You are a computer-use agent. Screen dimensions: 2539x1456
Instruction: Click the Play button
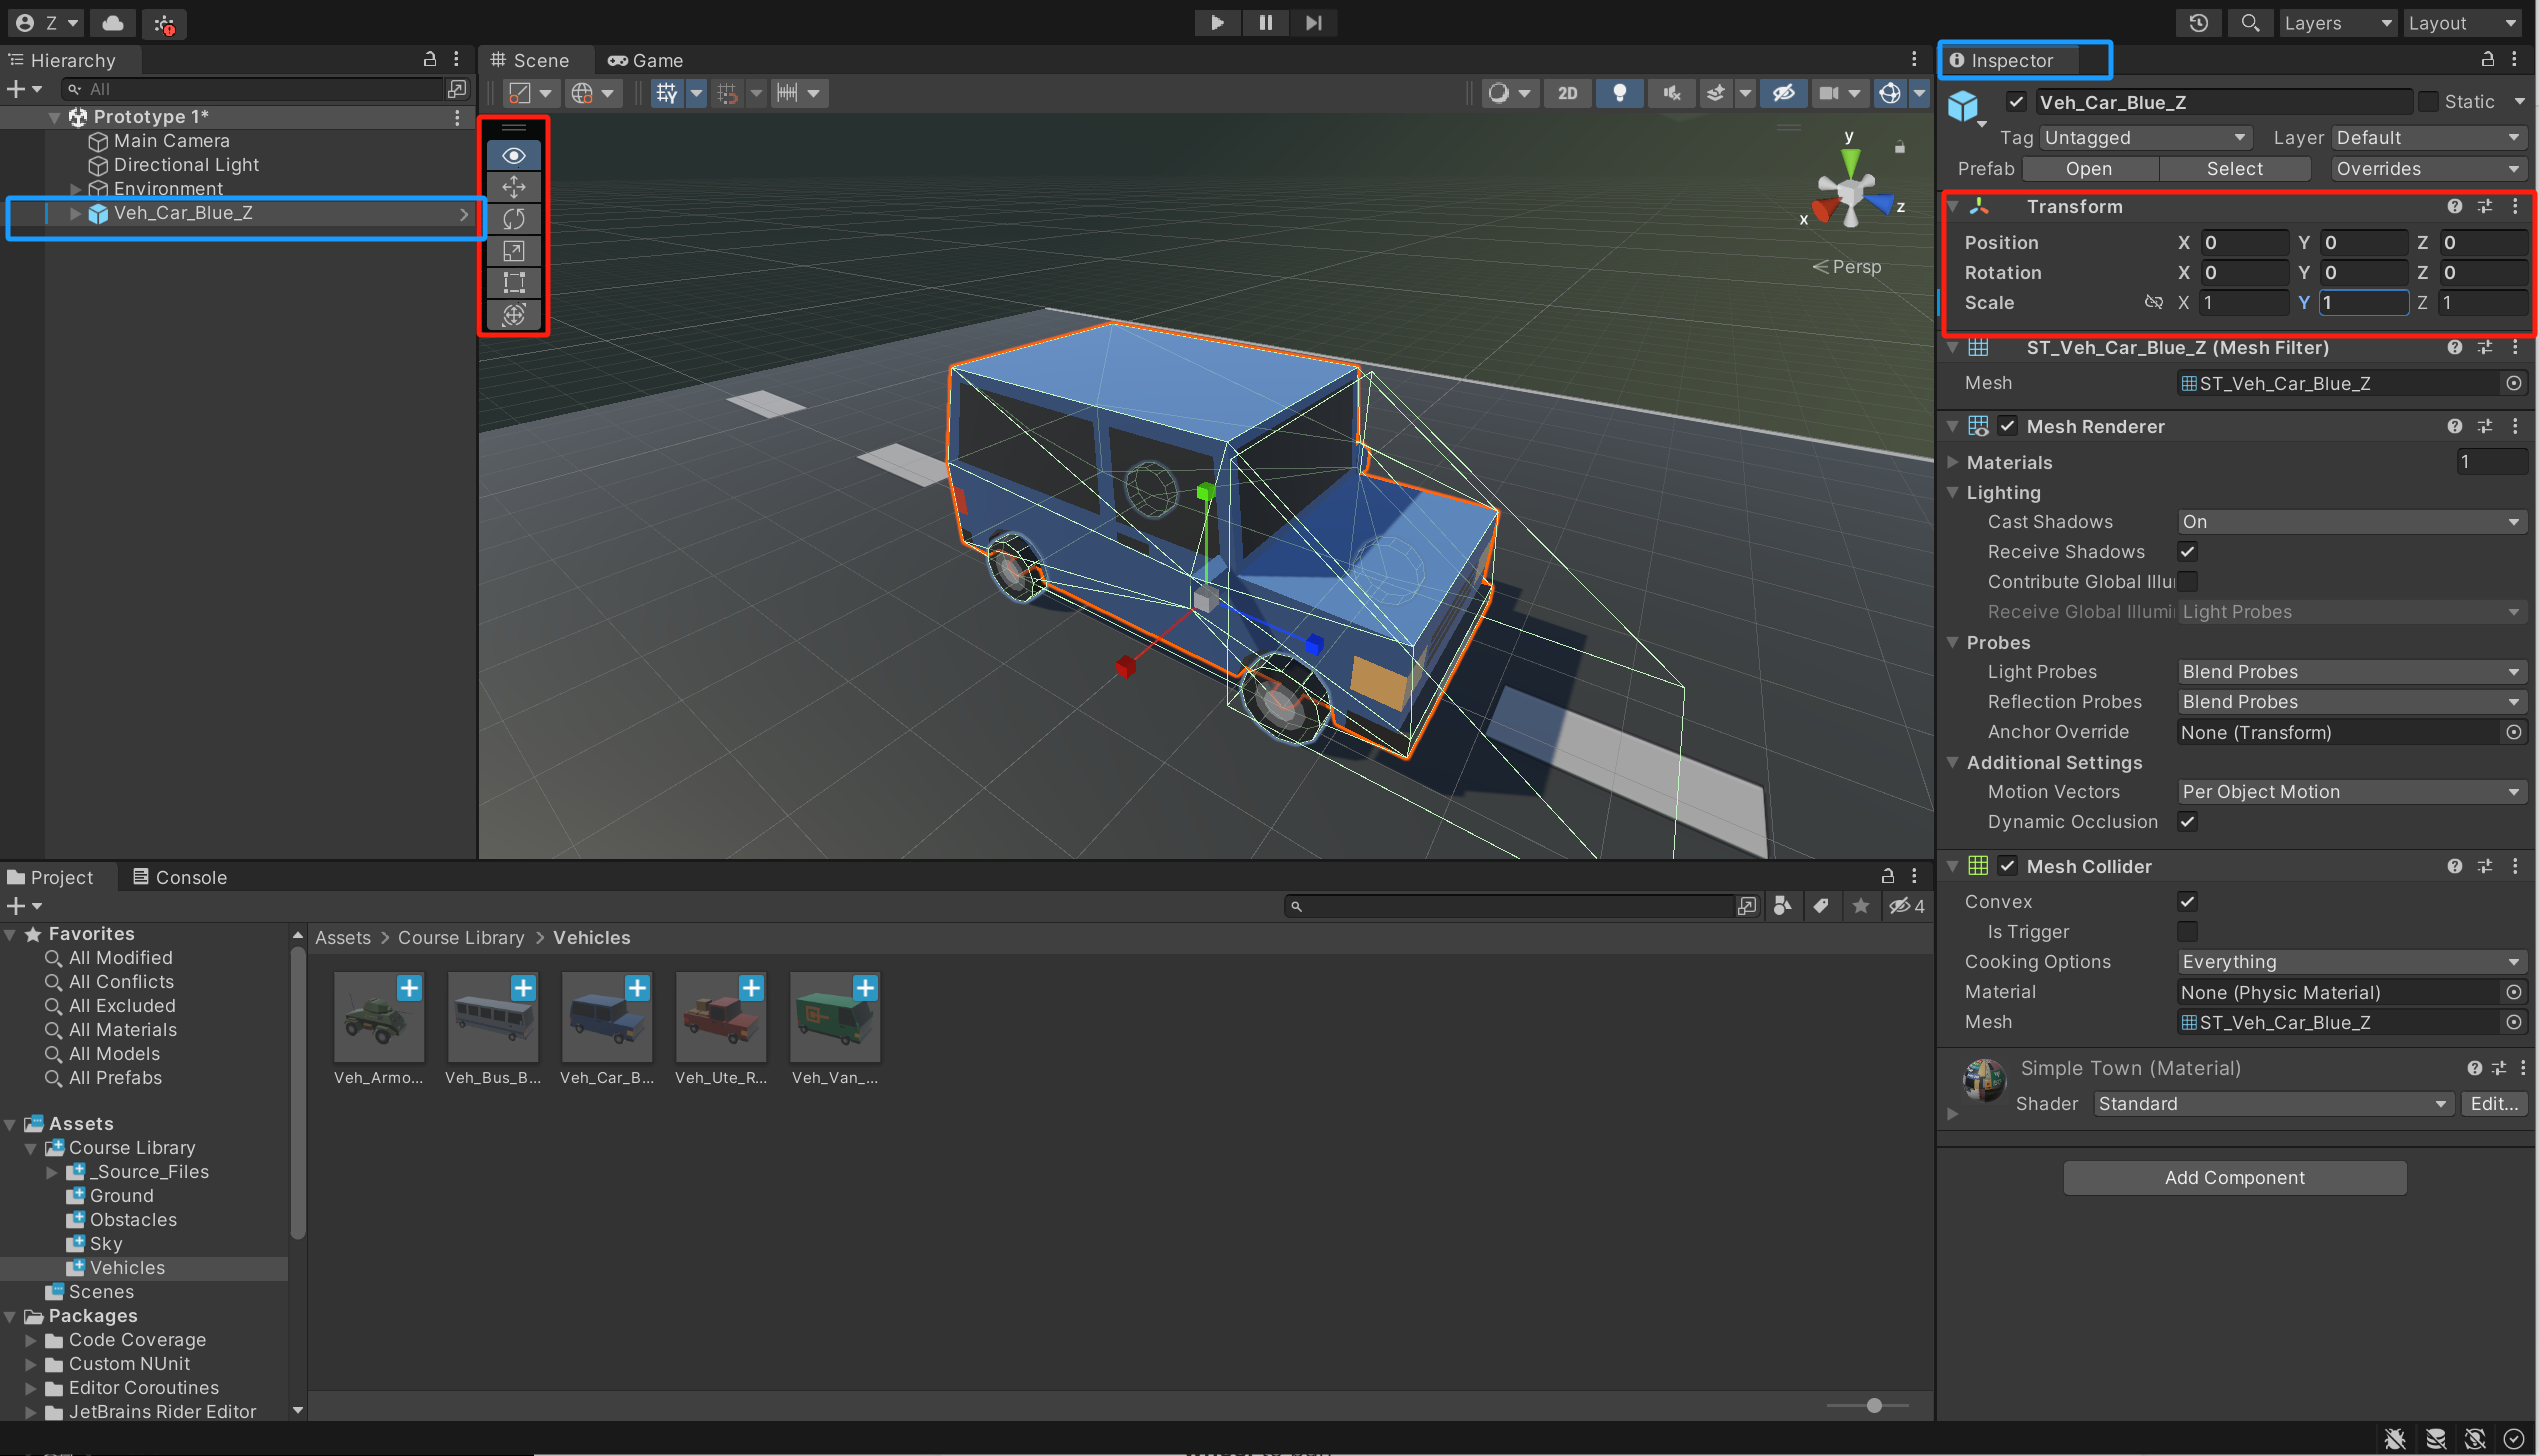(x=1216, y=22)
